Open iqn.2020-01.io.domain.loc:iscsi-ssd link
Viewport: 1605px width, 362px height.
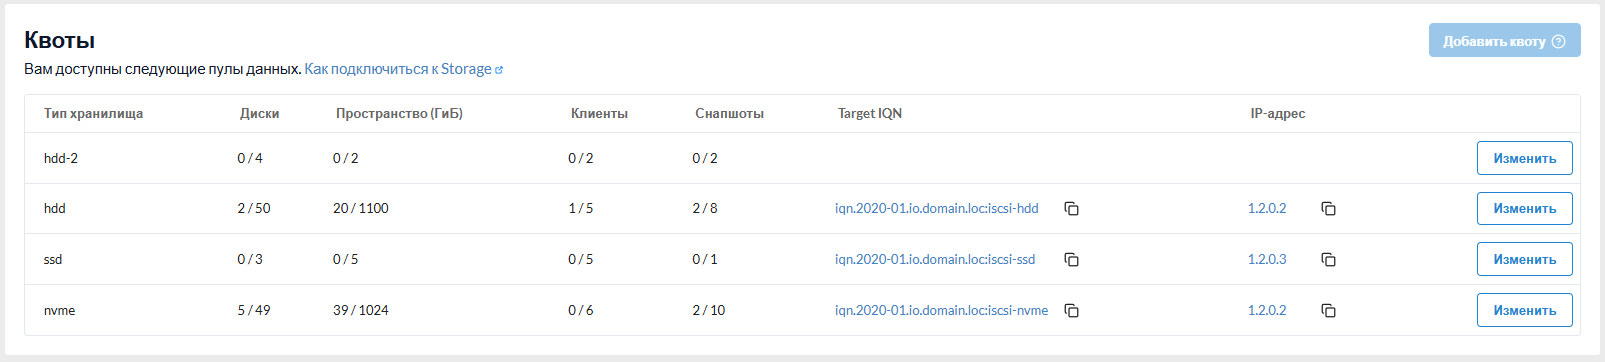tap(935, 260)
